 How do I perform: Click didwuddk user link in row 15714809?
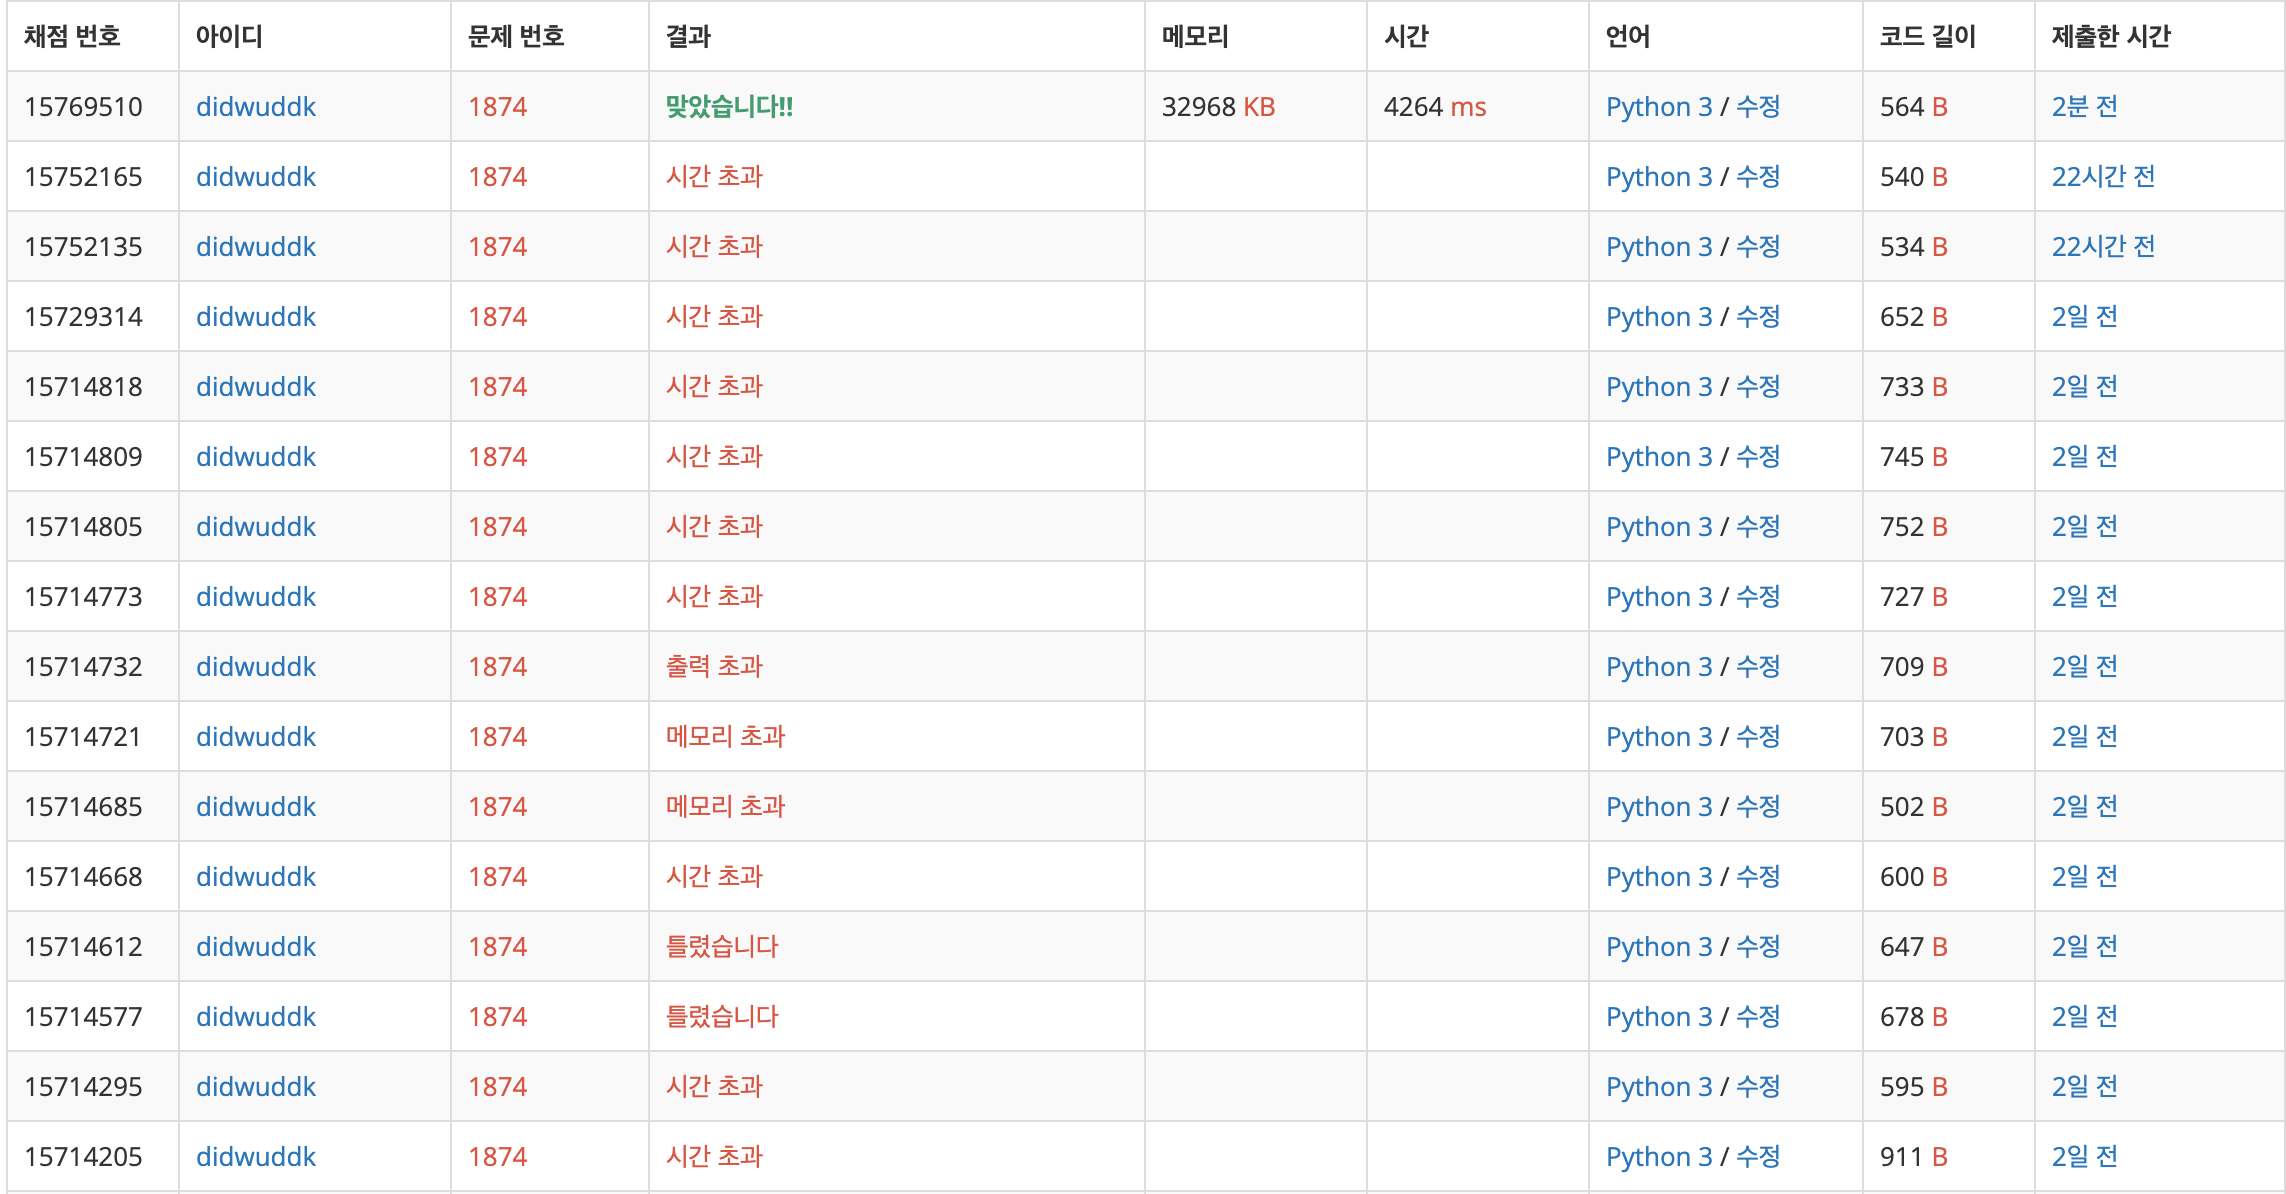pos(255,457)
